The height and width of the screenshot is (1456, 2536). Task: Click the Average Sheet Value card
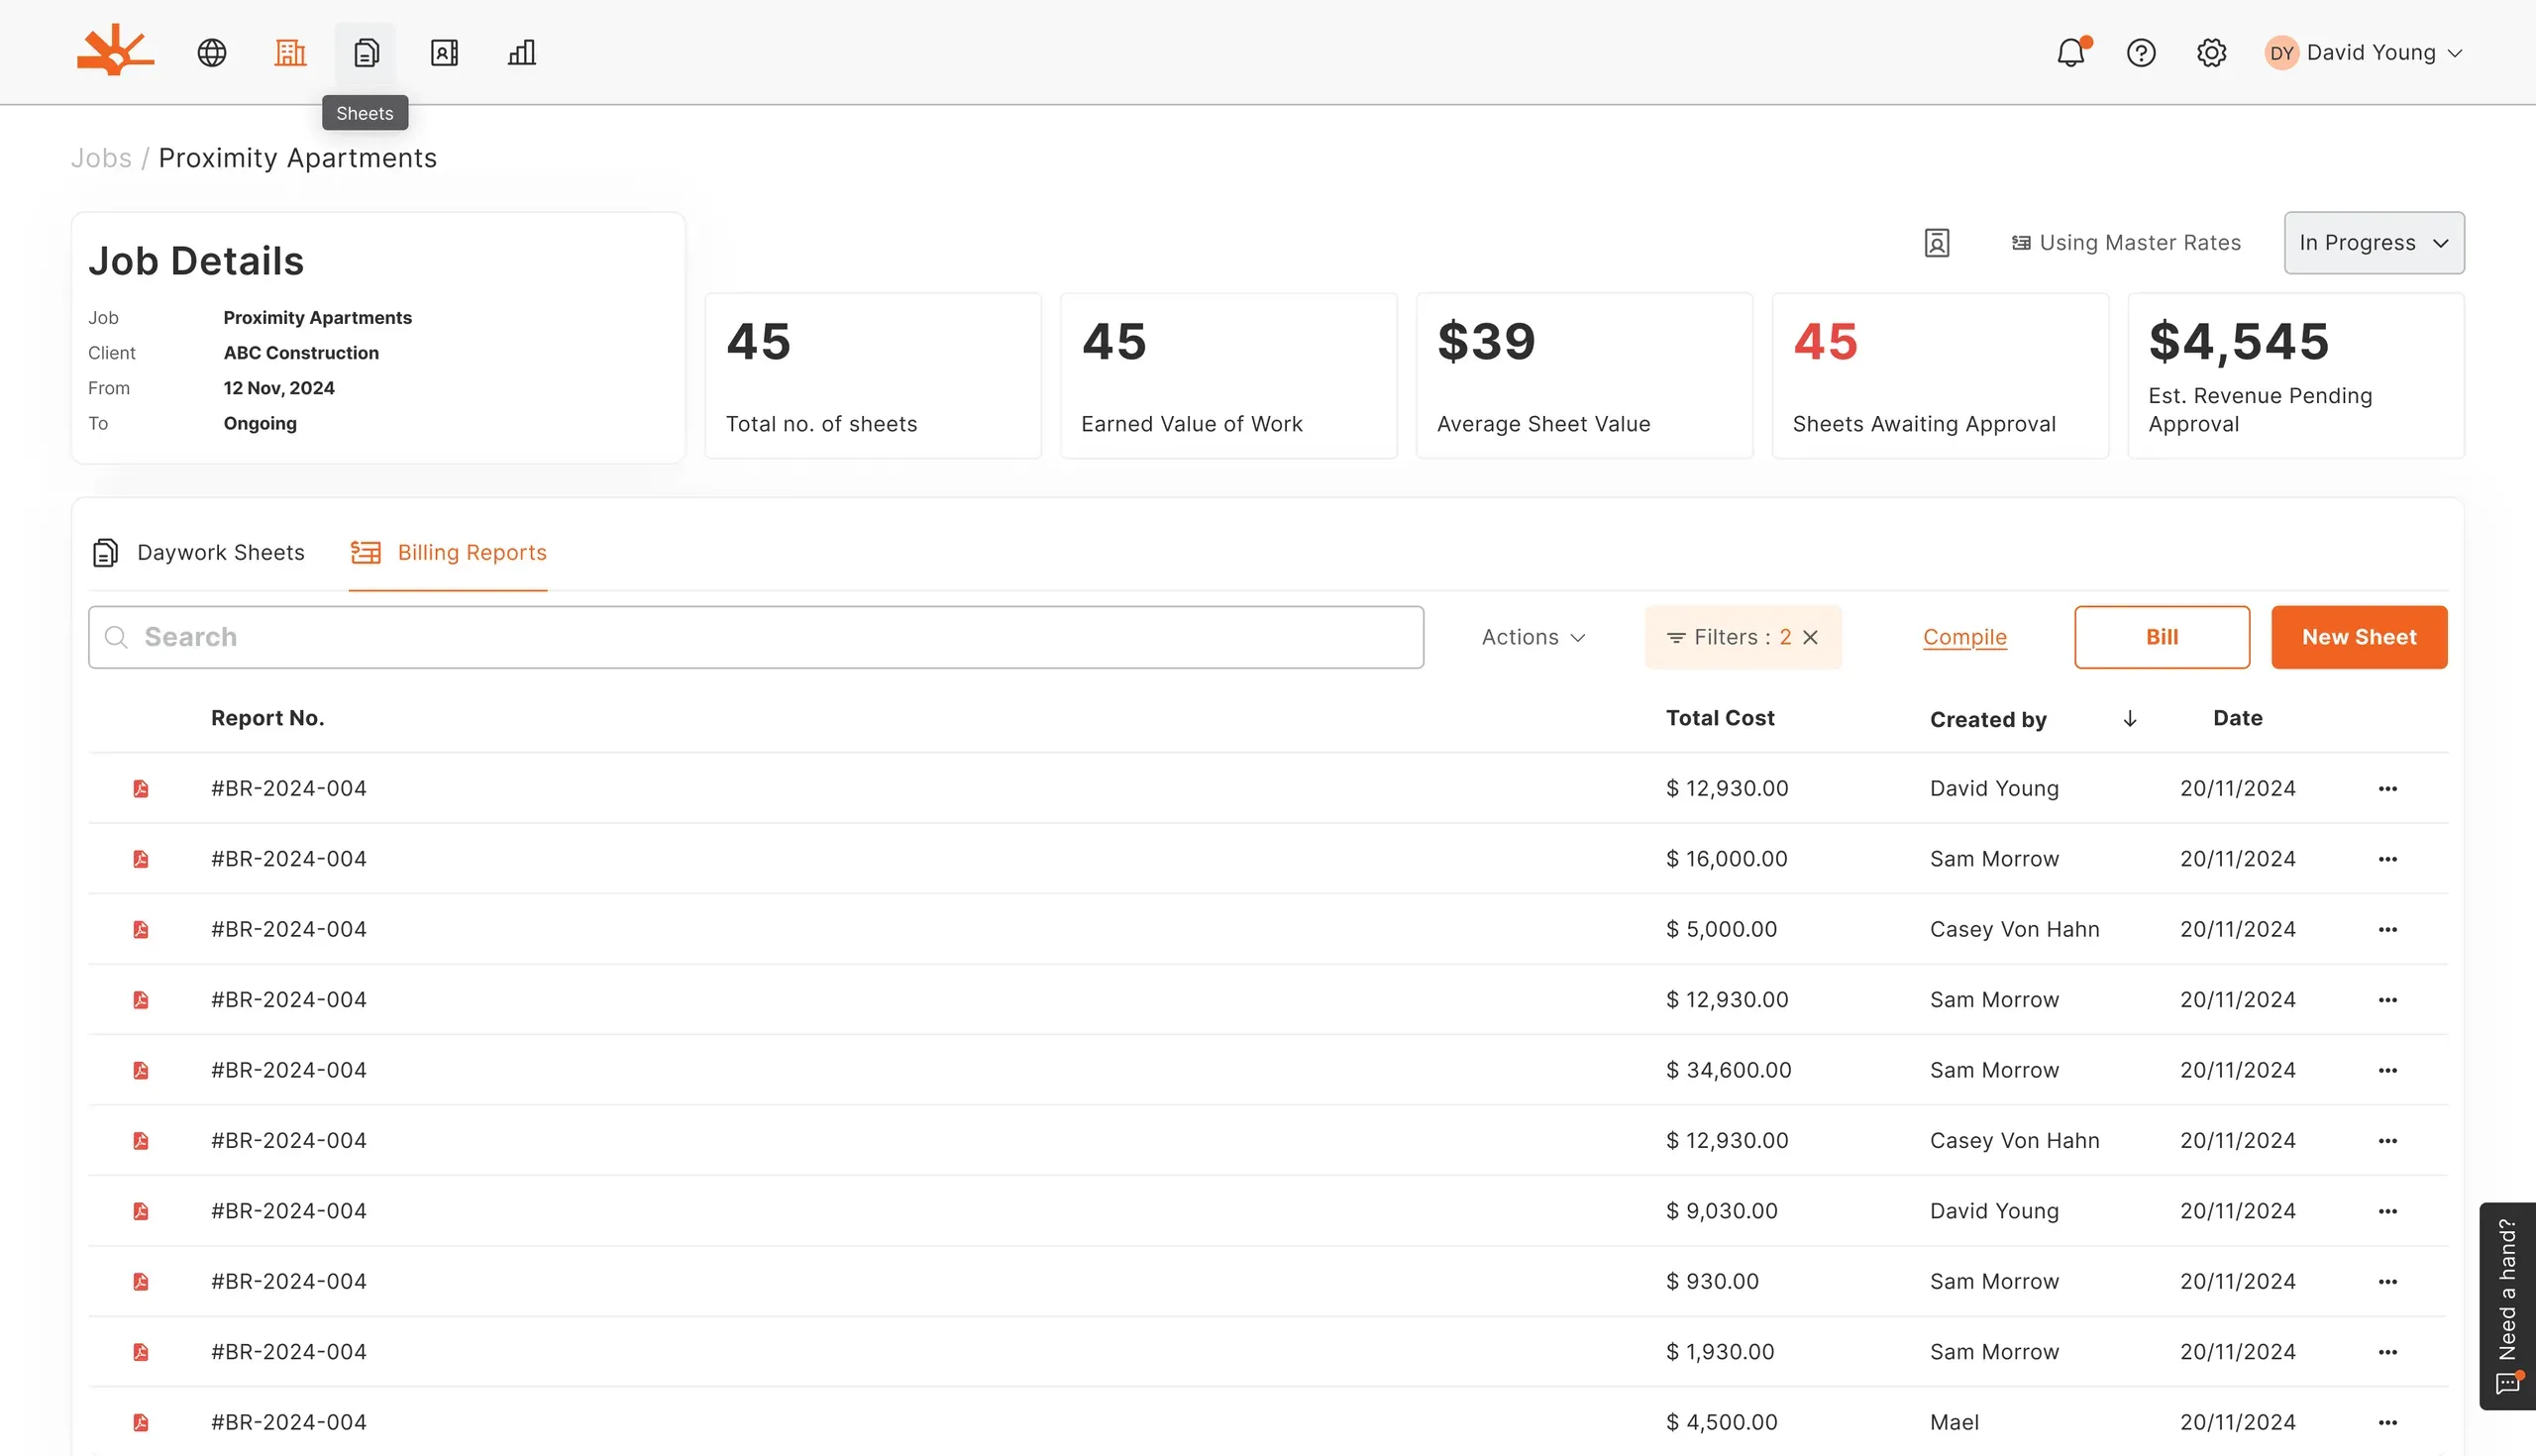pyautogui.click(x=1584, y=376)
